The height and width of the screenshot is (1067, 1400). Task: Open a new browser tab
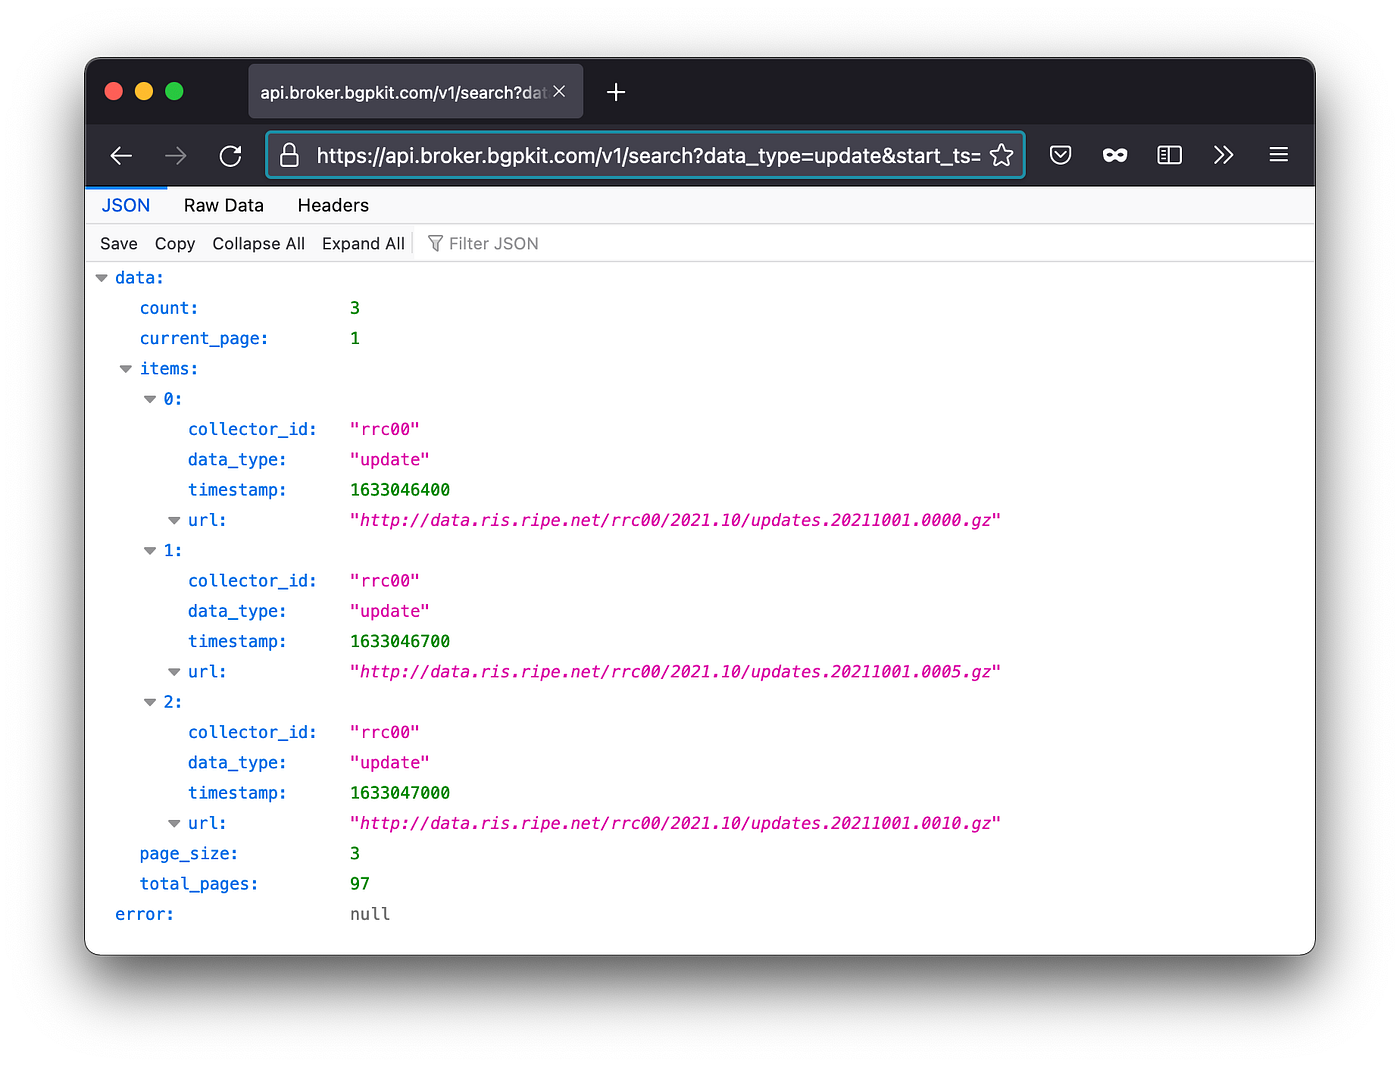(x=616, y=92)
